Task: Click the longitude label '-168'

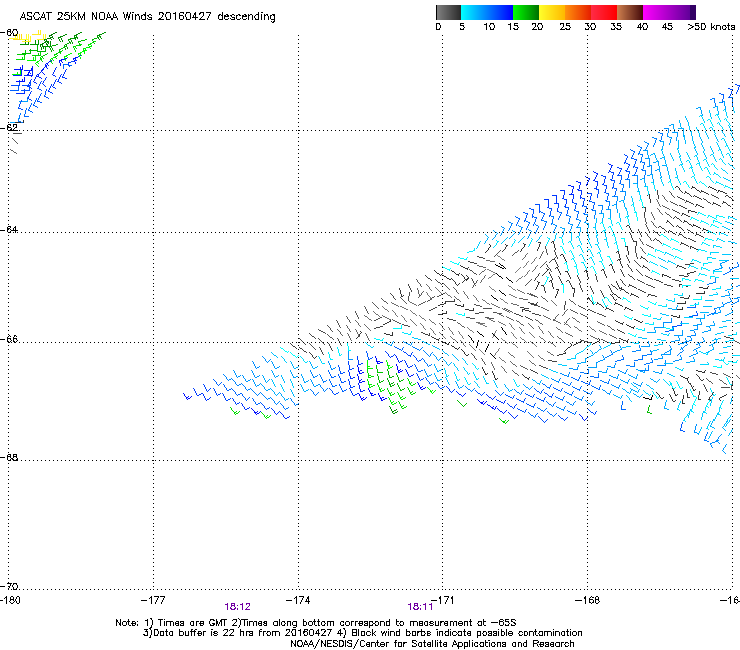Action: pos(588,600)
